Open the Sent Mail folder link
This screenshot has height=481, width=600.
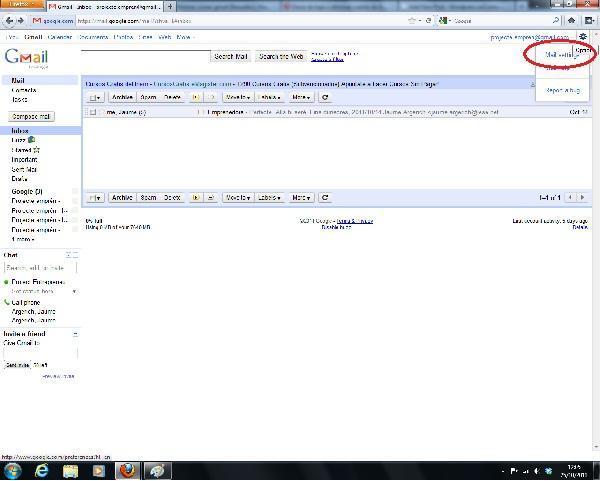(26, 170)
